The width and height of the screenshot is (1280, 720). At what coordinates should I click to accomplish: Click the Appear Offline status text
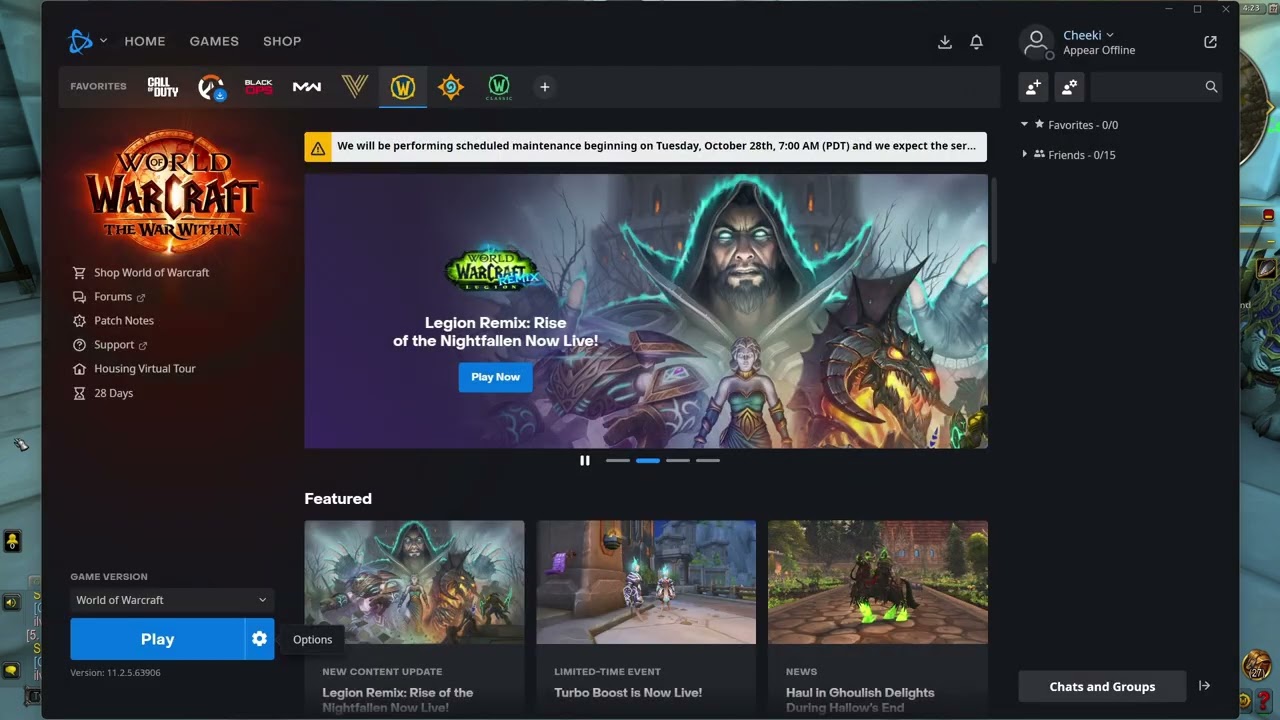[1099, 50]
